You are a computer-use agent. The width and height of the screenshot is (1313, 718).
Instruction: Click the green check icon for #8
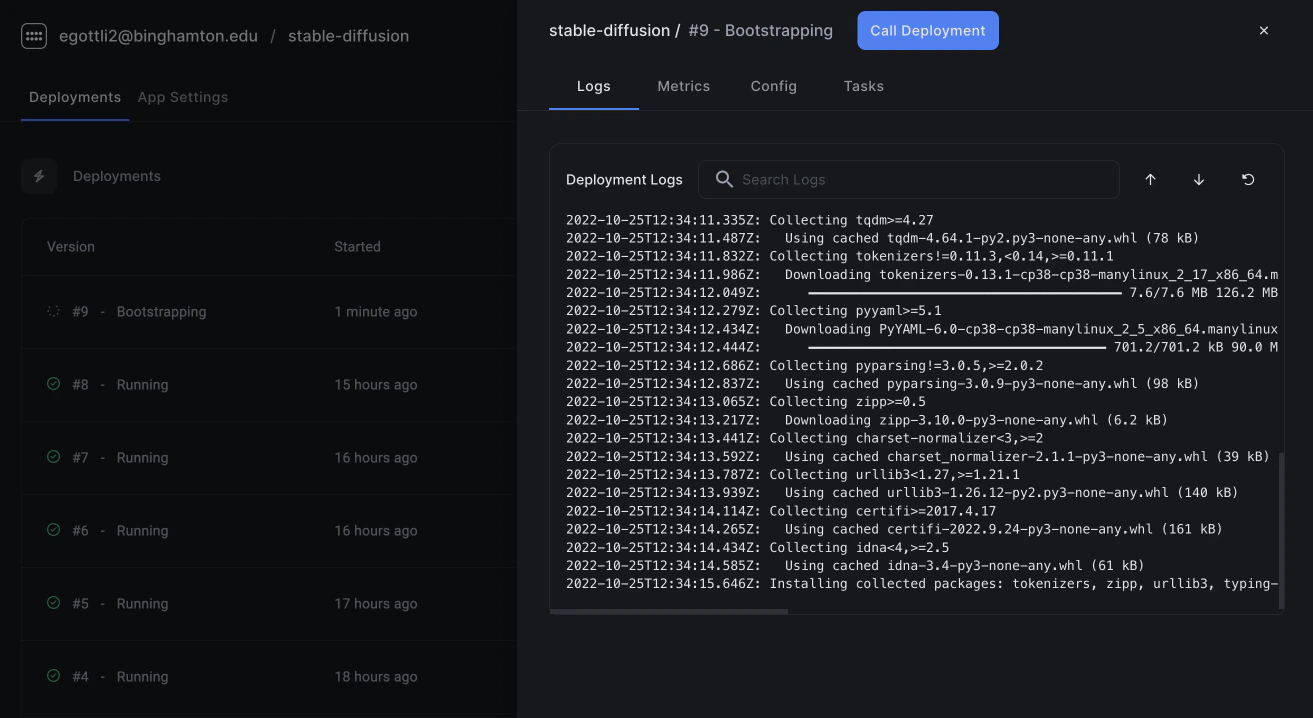(x=54, y=384)
